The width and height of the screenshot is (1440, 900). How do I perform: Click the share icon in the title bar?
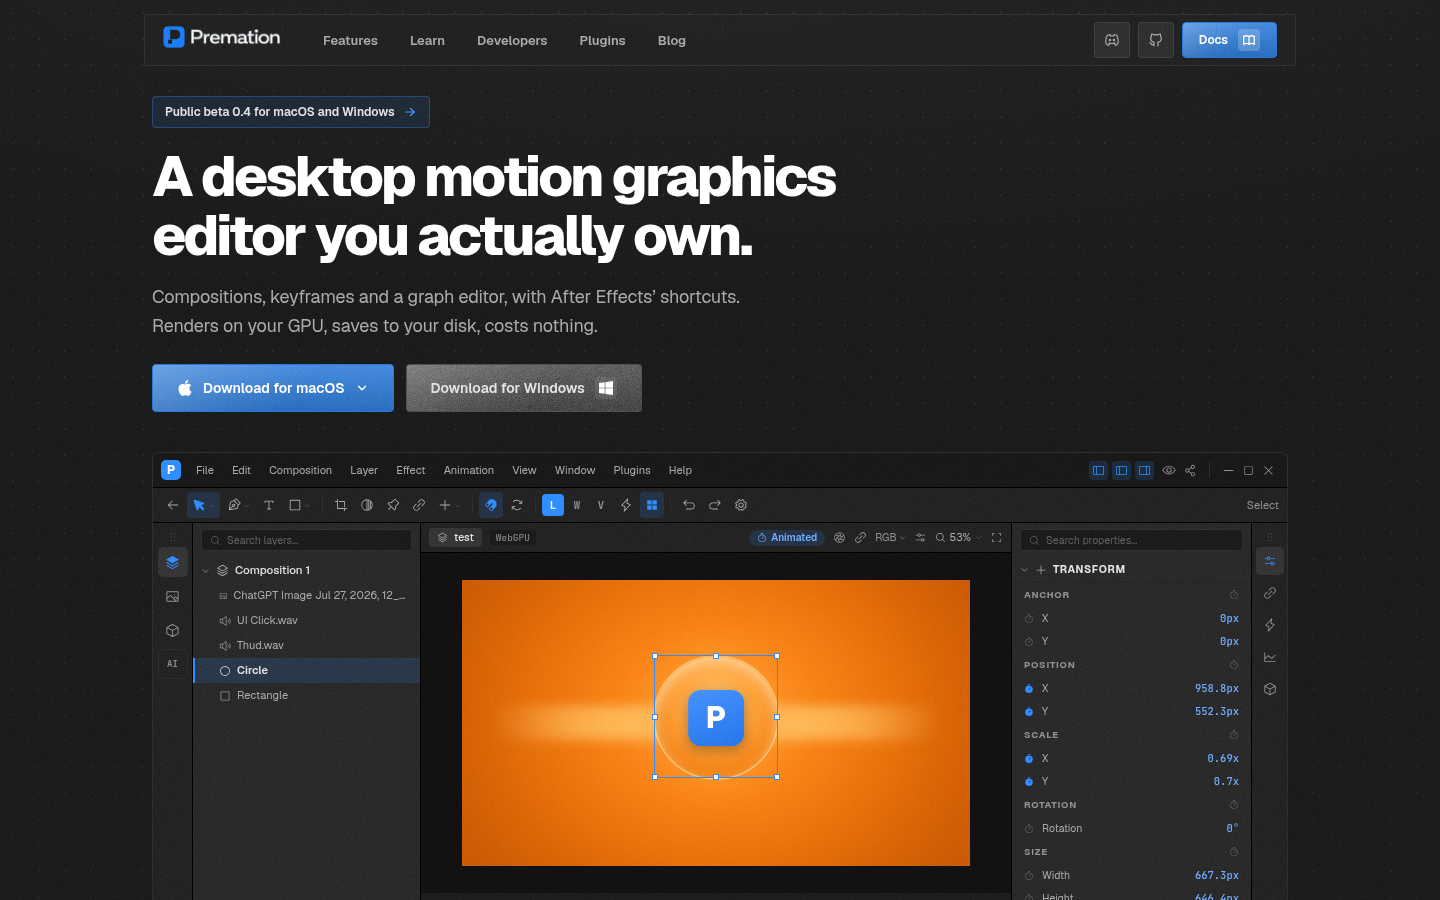[x=1190, y=470]
